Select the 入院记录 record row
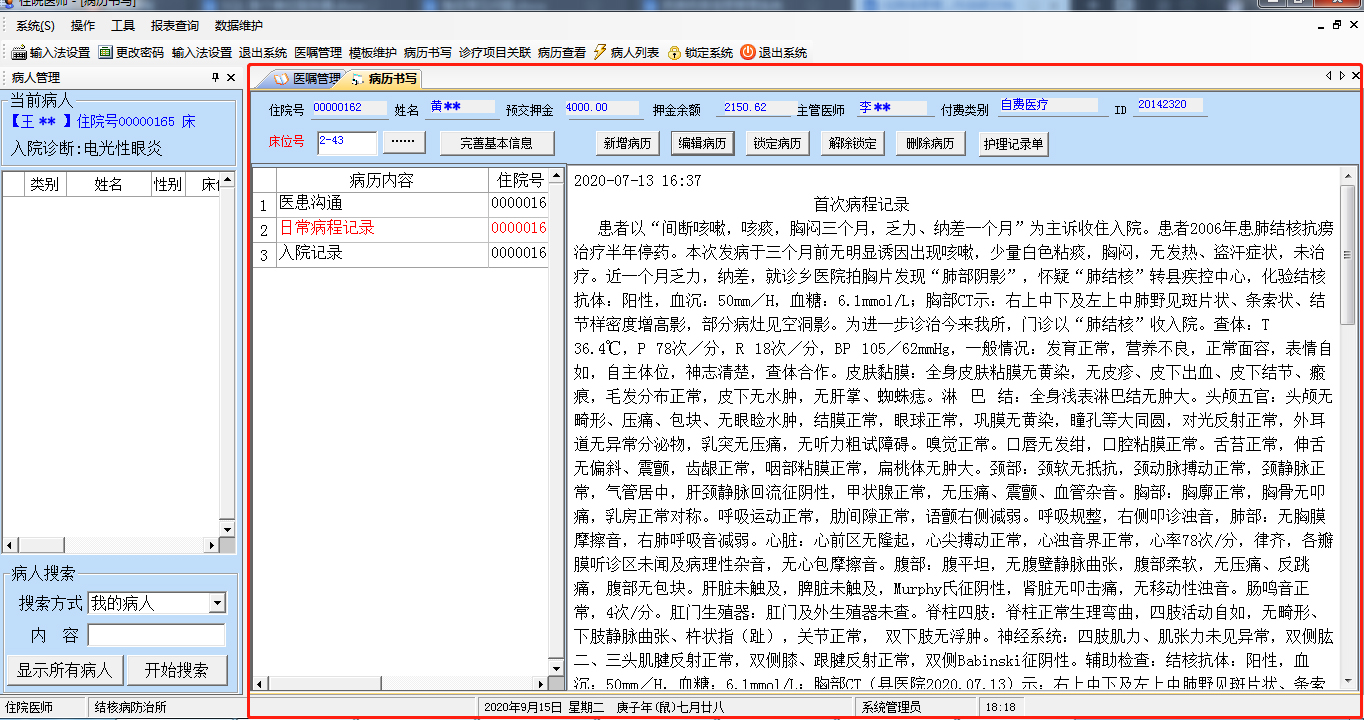Image resolution: width=1364 pixels, height=720 pixels. pos(399,254)
